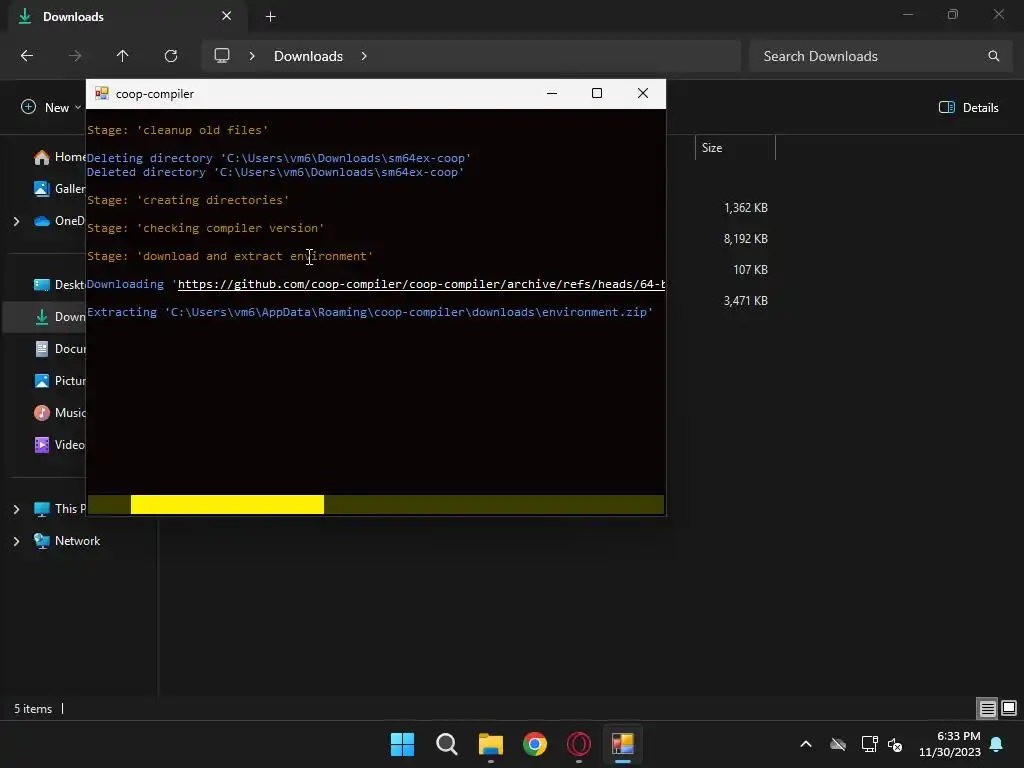Expand the chevron after Downloads breadcrumb

pyautogui.click(x=364, y=56)
